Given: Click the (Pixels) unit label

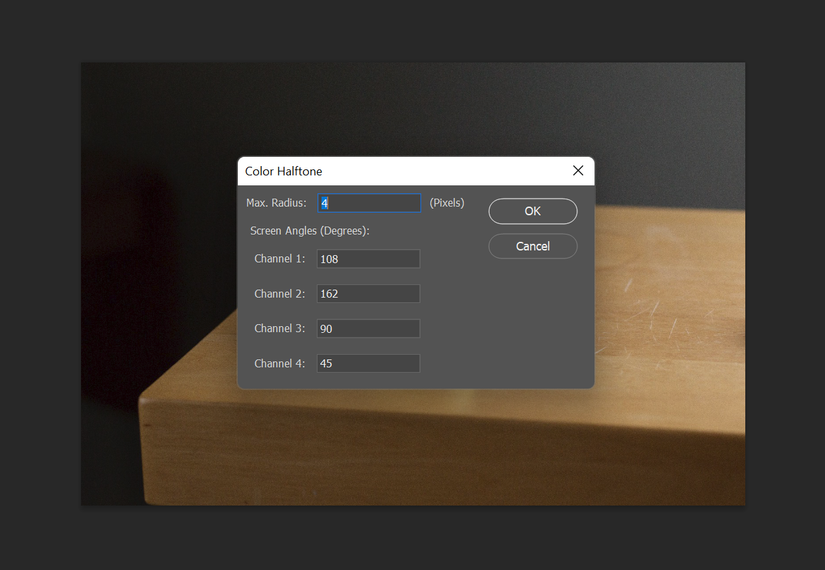Looking at the screenshot, I should (447, 203).
